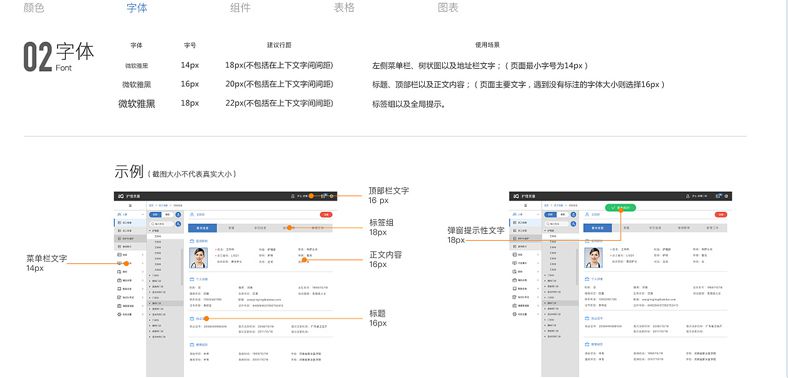Click the 标签组以及全局提示 usage text
Image resolution: width=788 pixels, height=378 pixels.
(x=409, y=105)
